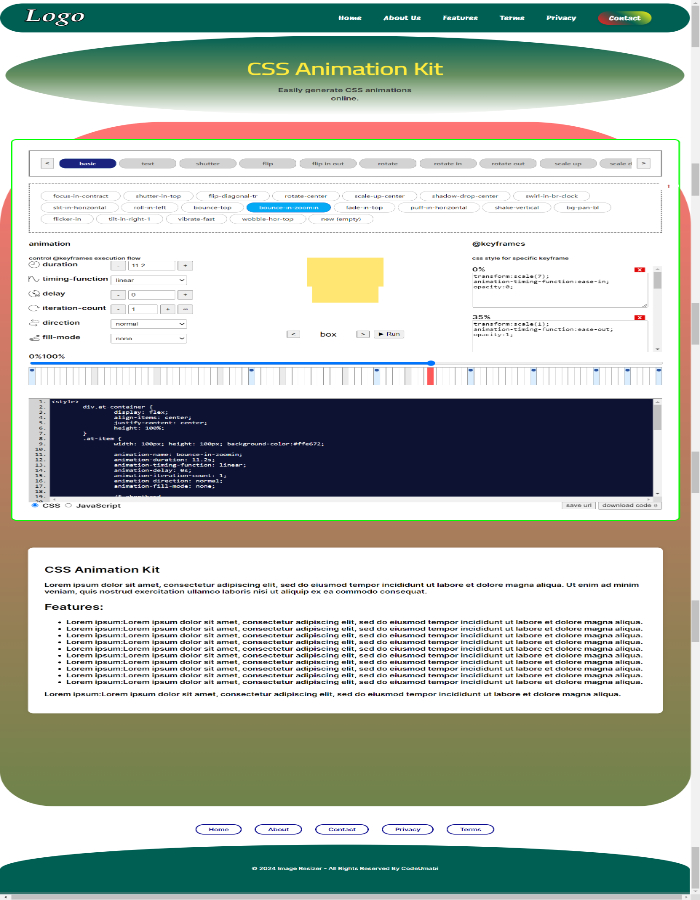The height and width of the screenshot is (900, 700).
Task: Choose the new (empty) preset
Action: (x=341, y=219)
